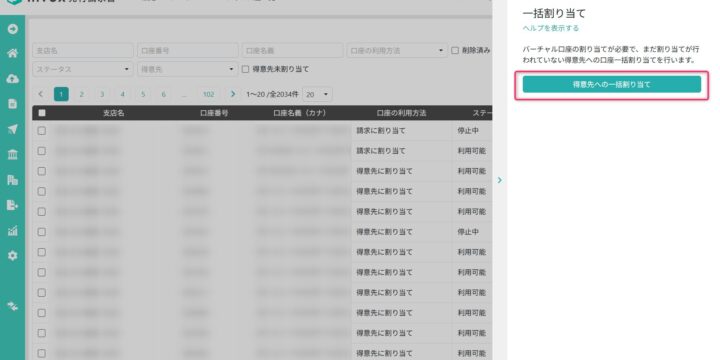This screenshot has width=720, height=360.
Task: Click the 1〜20 /全2034件 record count text
Action: point(272,94)
